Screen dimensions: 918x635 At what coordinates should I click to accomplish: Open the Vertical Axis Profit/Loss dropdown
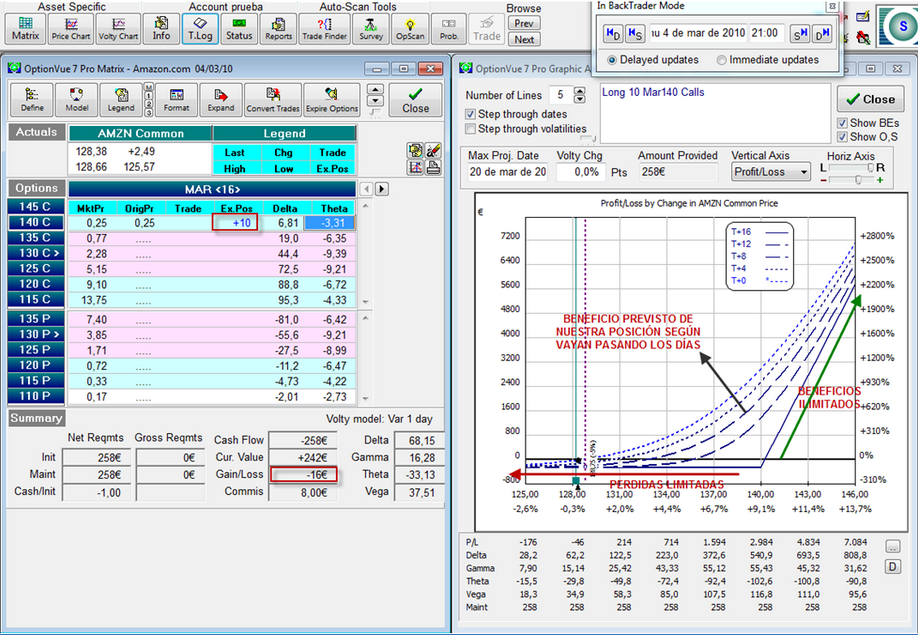click(x=771, y=172)
